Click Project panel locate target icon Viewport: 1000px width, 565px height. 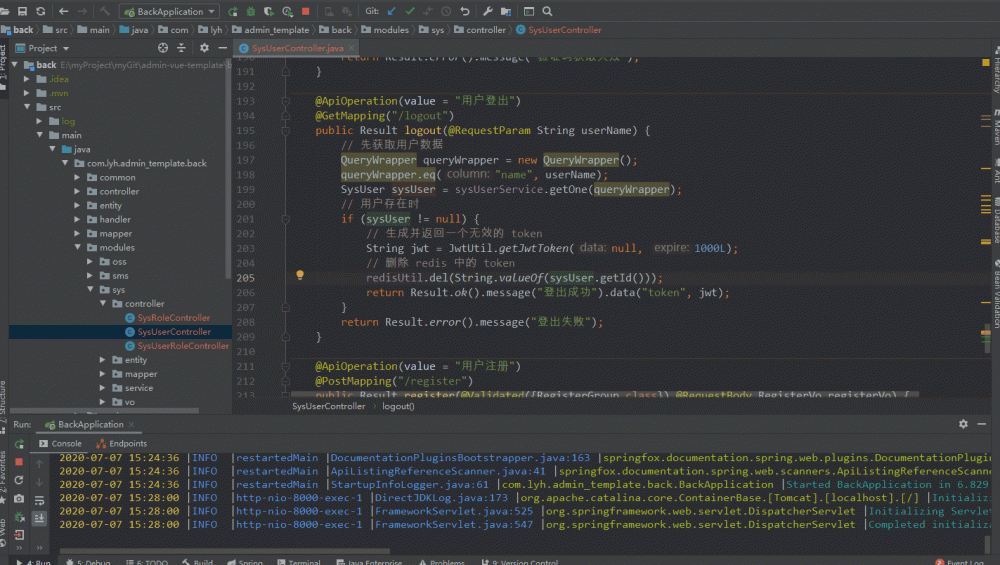coord(163,48)
